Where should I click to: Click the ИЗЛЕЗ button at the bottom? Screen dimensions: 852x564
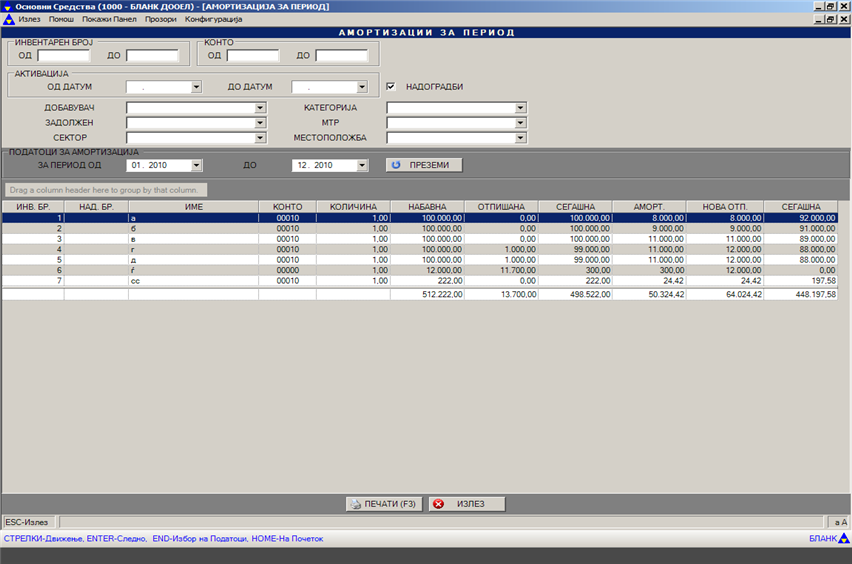point(468,504)
